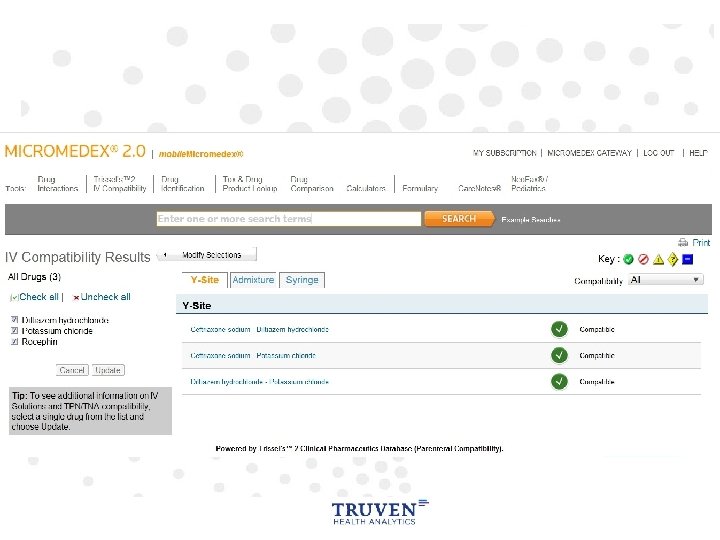Open the Help link
The width and height of the screenshot is (720, 540).
(698, 153)
